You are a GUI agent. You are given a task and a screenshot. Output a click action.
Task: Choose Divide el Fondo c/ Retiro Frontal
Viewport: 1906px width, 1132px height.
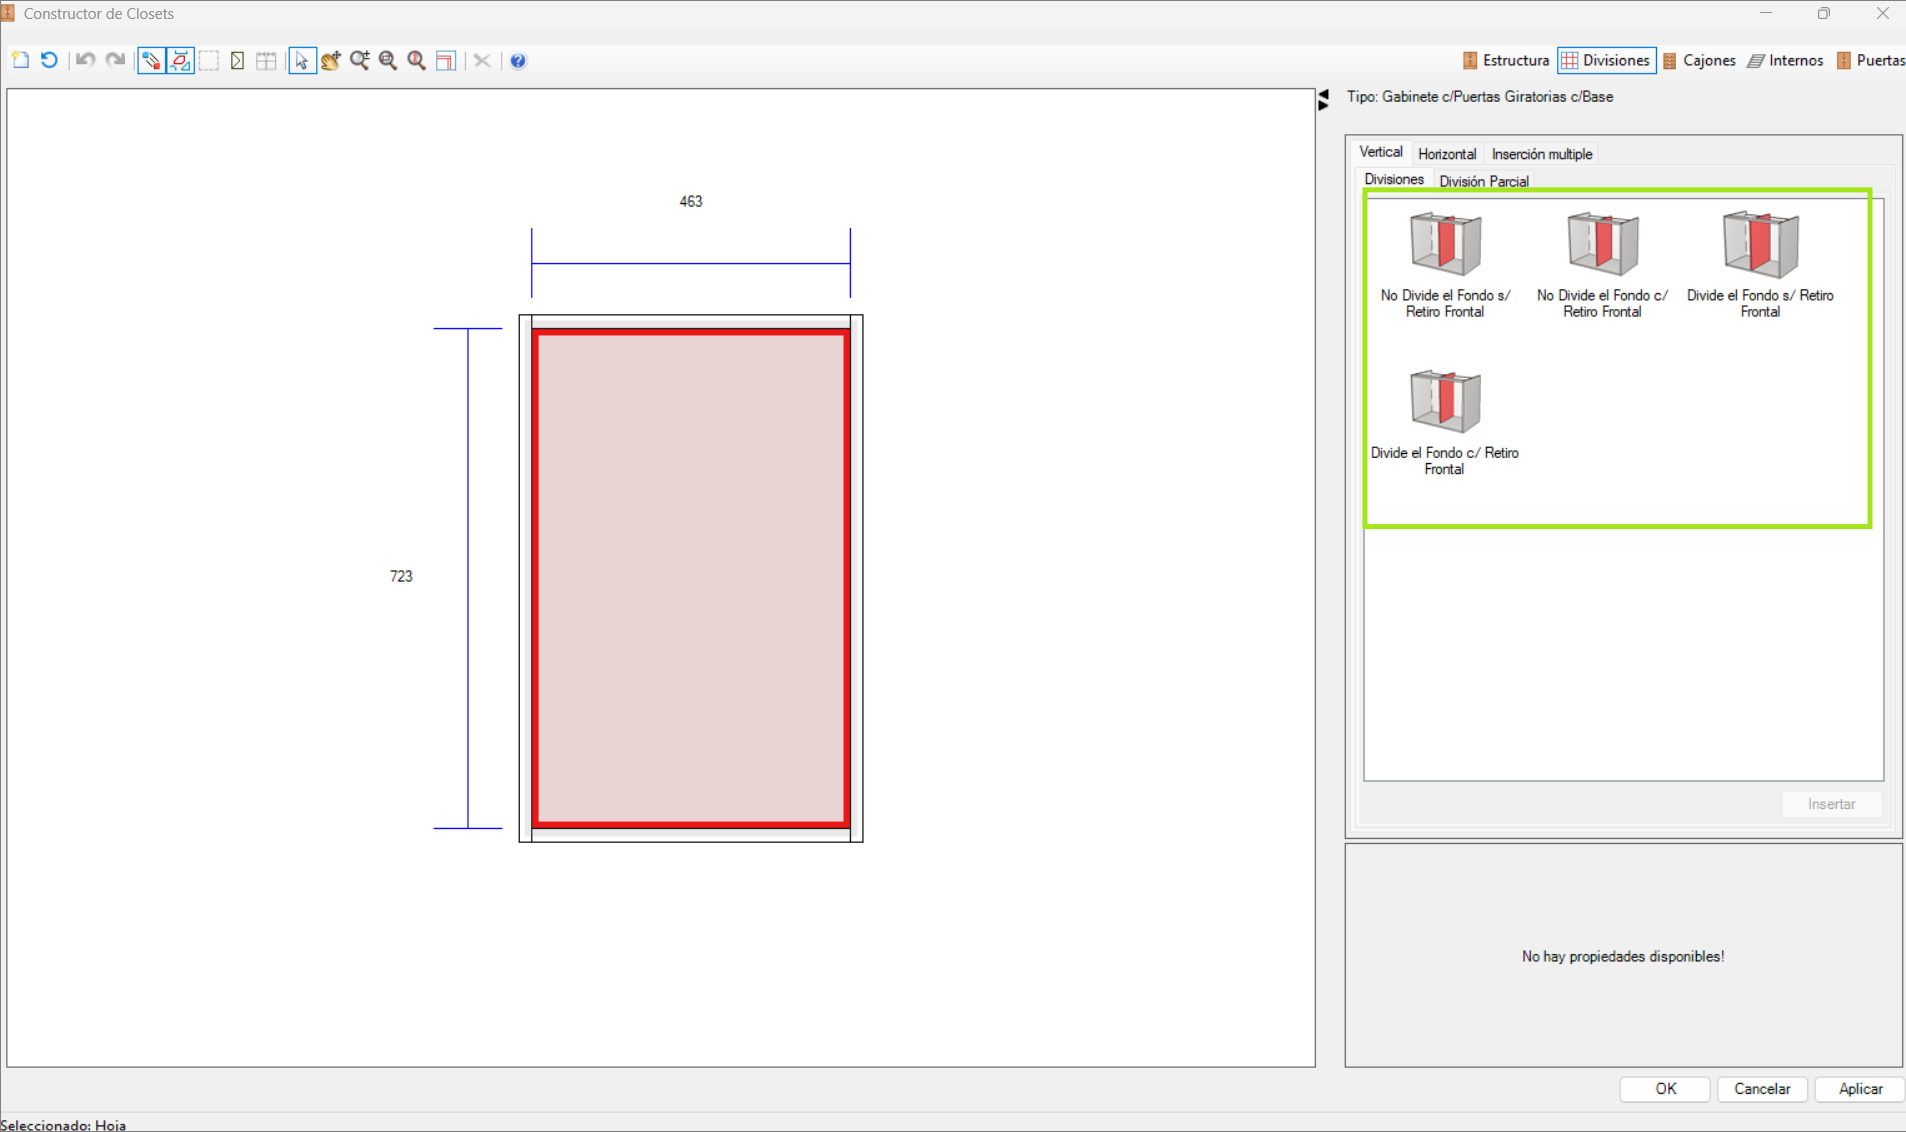(x=1445, y=422)
